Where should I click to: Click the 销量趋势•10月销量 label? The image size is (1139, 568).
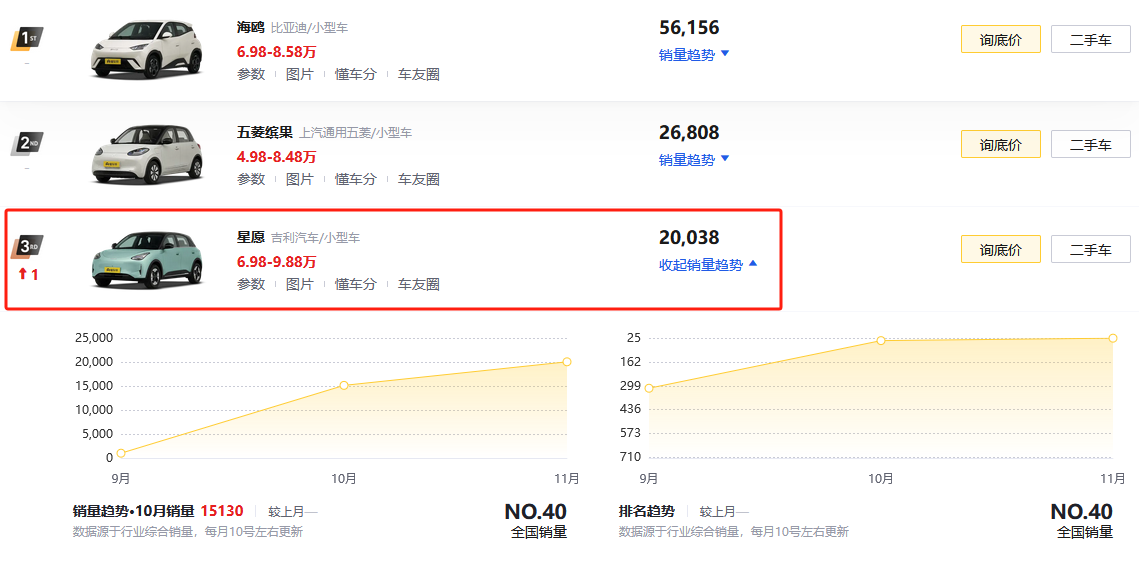click(x=134, y=511)
